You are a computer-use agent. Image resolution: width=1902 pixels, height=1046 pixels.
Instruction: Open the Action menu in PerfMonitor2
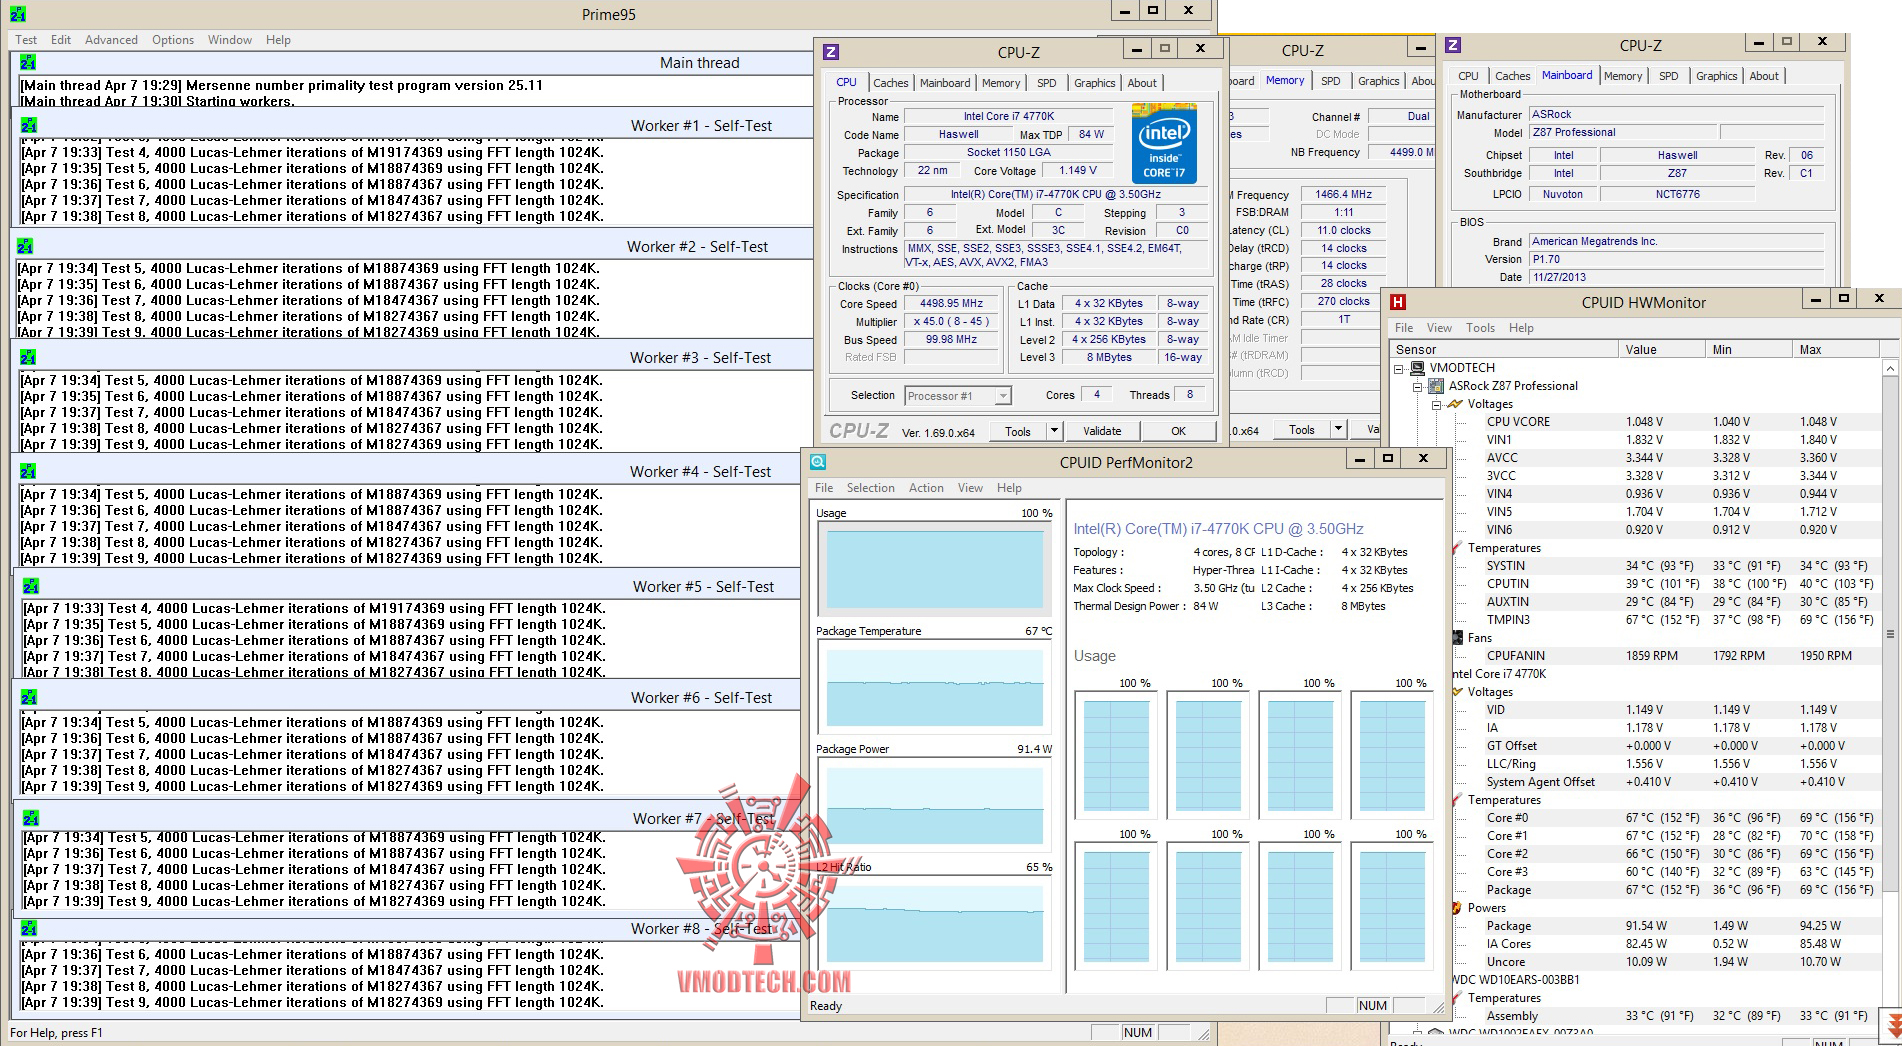tap(926, 488)
